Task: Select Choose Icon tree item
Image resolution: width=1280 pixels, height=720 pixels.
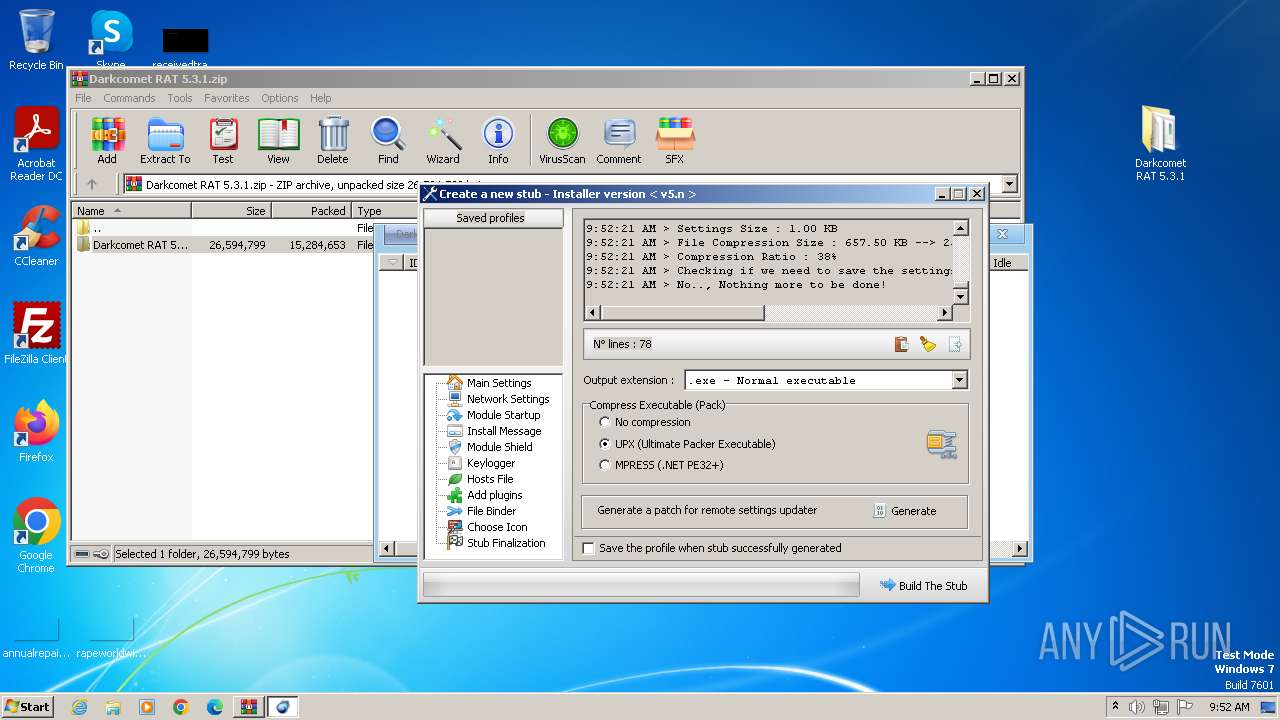Action: 497,527
